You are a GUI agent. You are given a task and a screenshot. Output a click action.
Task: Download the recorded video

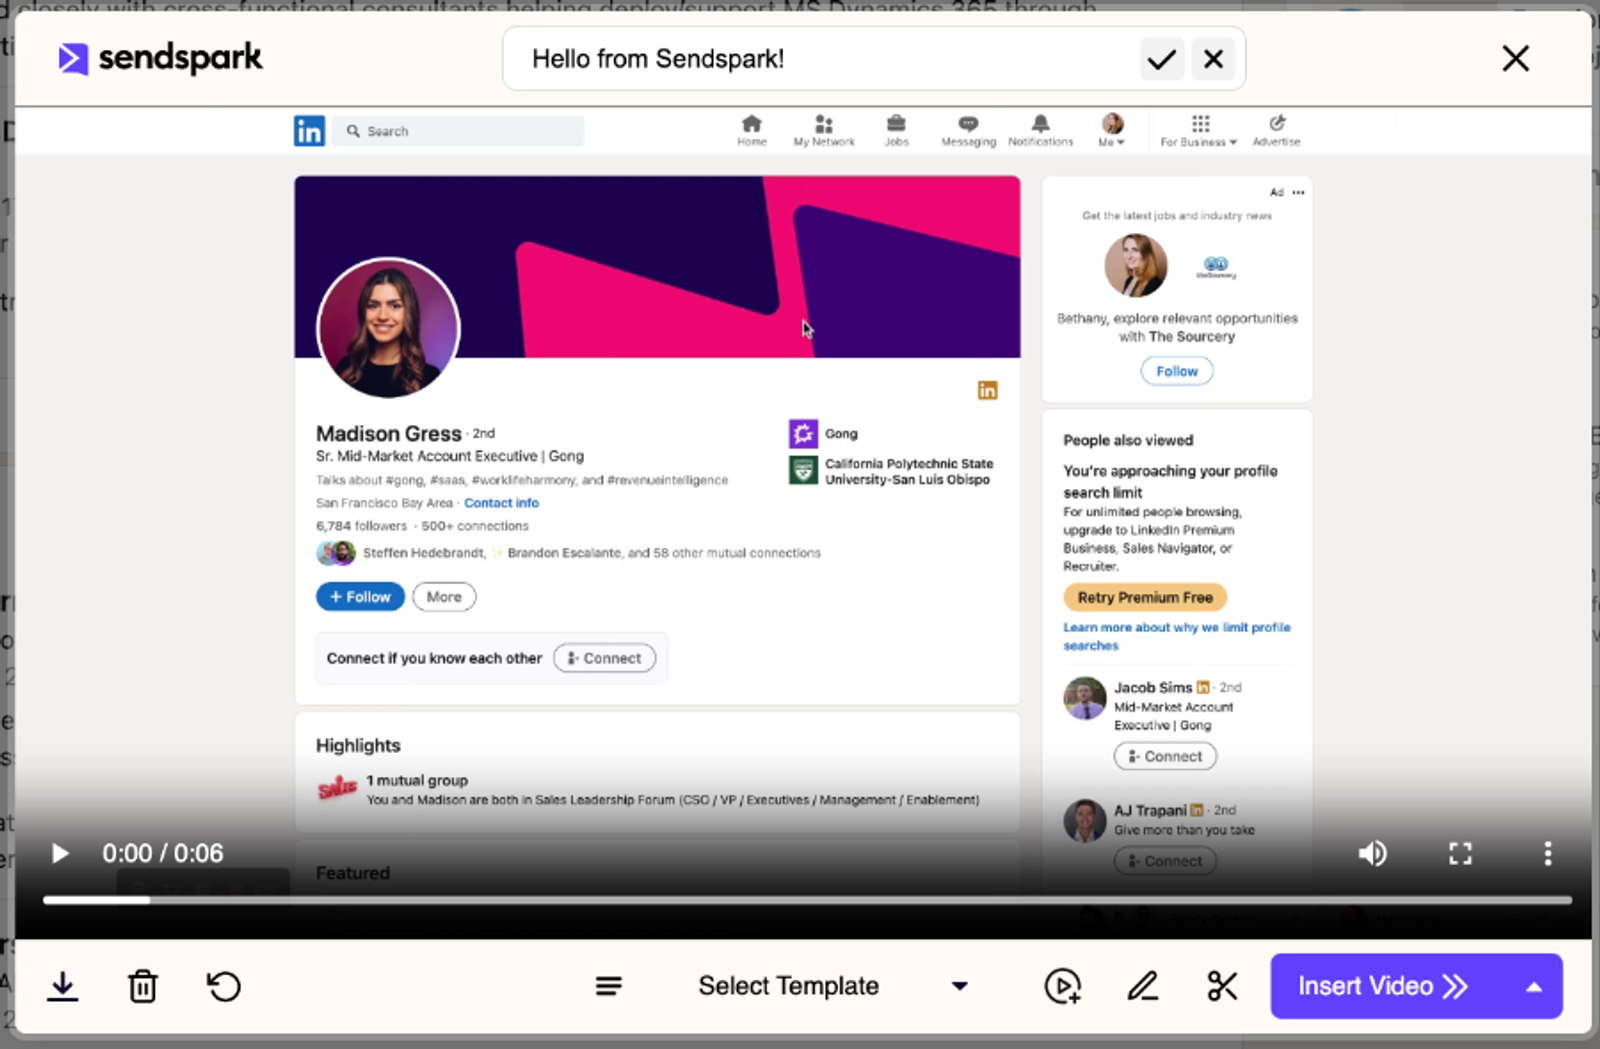tap(63, 987)
